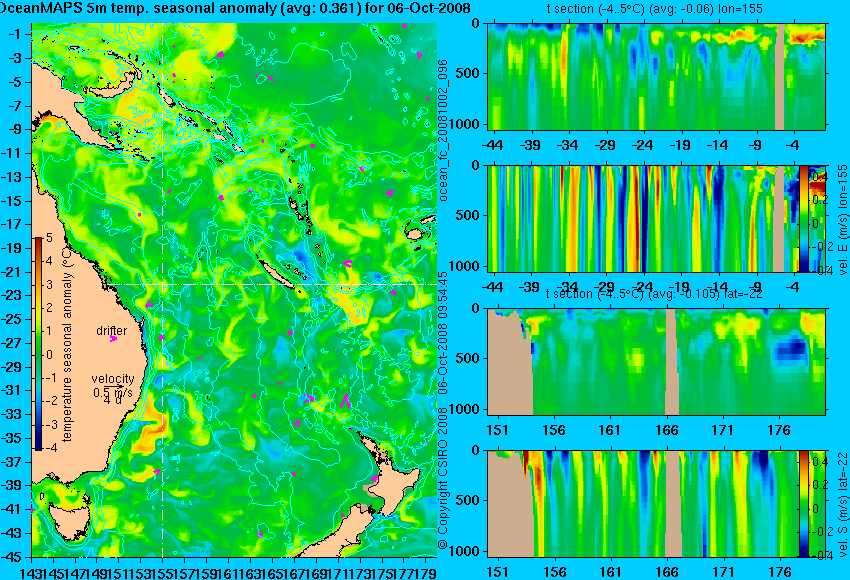The image size is (850, 580).
Task: Click the dashed horizontal line at latitude -22
Action: click(x=234, y=284)
